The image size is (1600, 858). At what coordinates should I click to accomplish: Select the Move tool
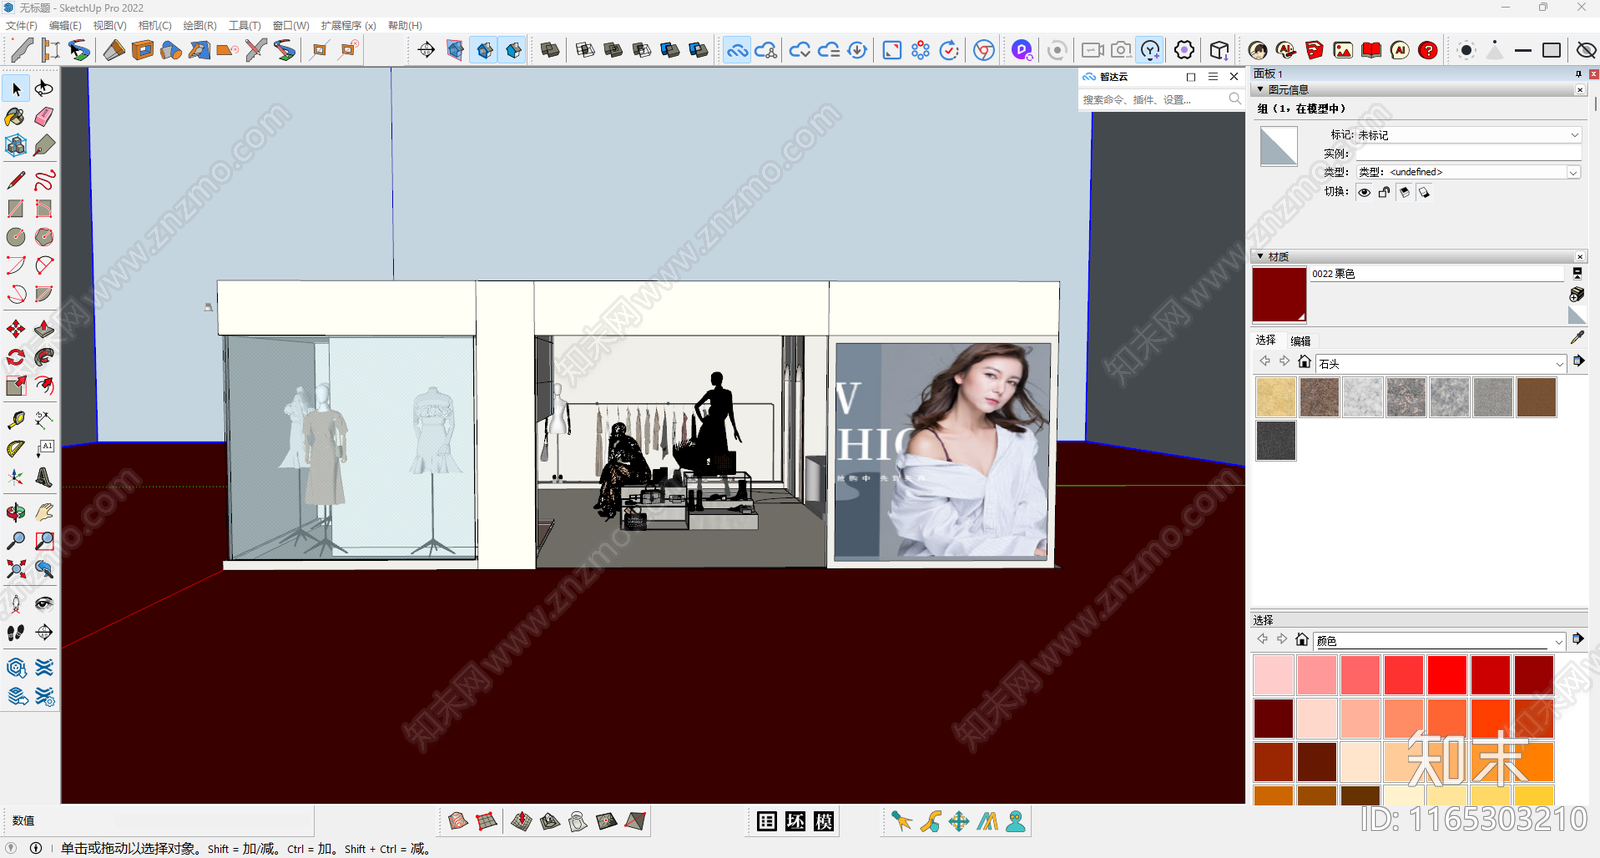16,329
